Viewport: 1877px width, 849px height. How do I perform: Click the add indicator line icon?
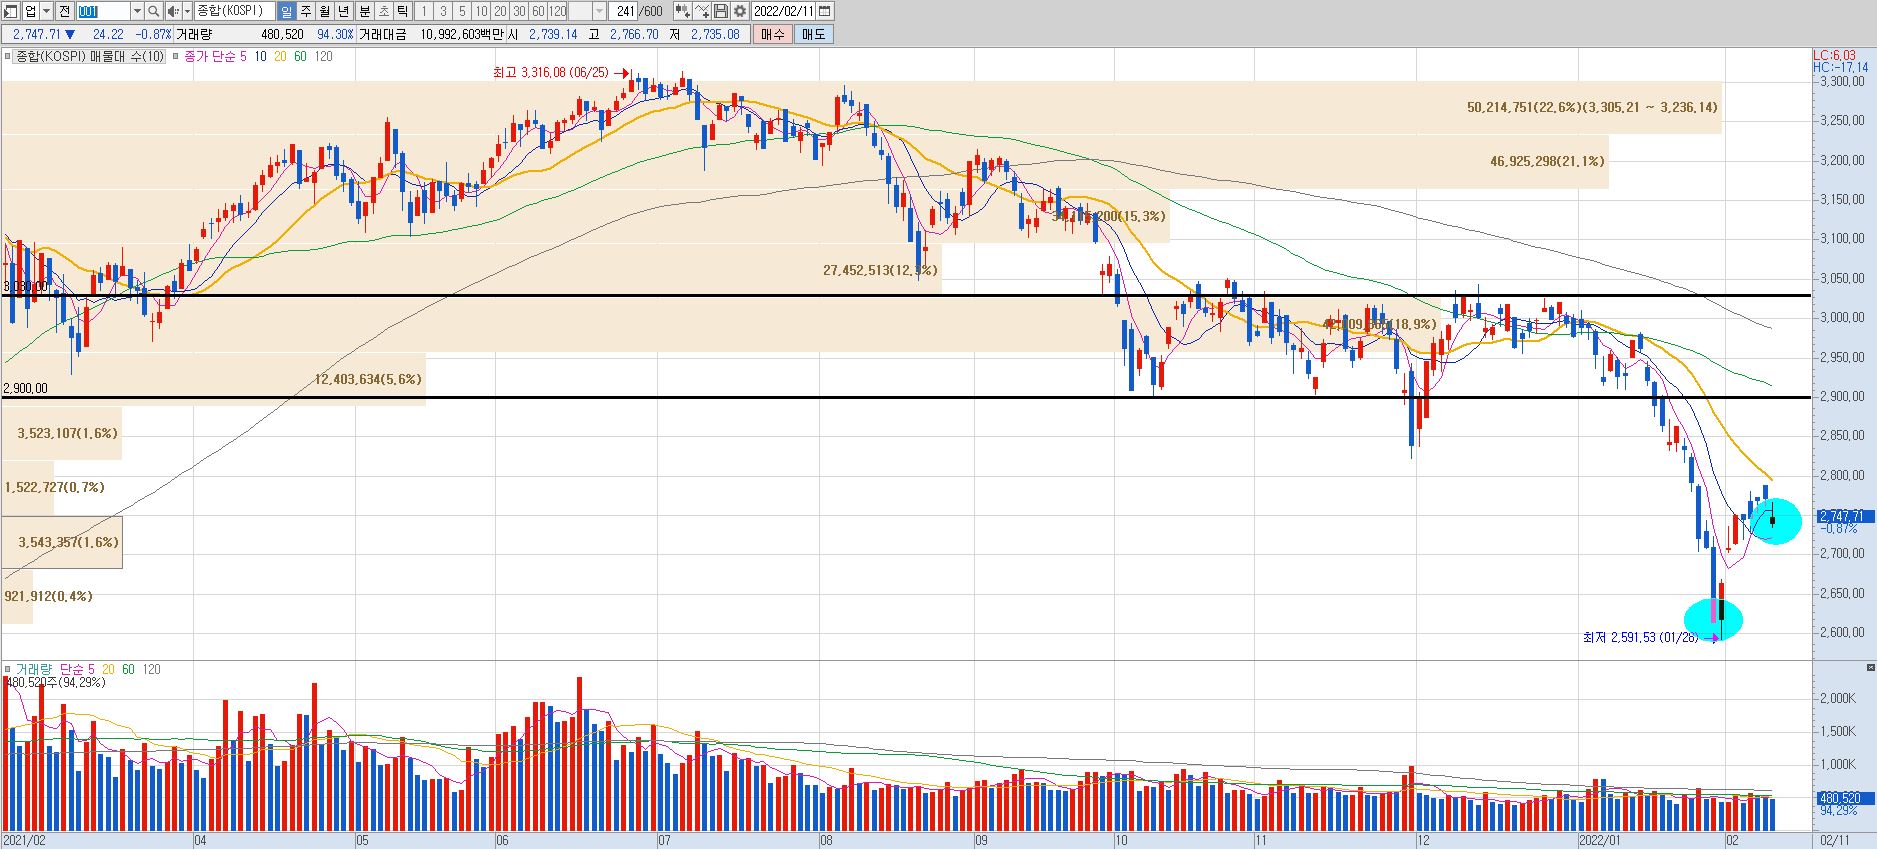pos(702,11)
